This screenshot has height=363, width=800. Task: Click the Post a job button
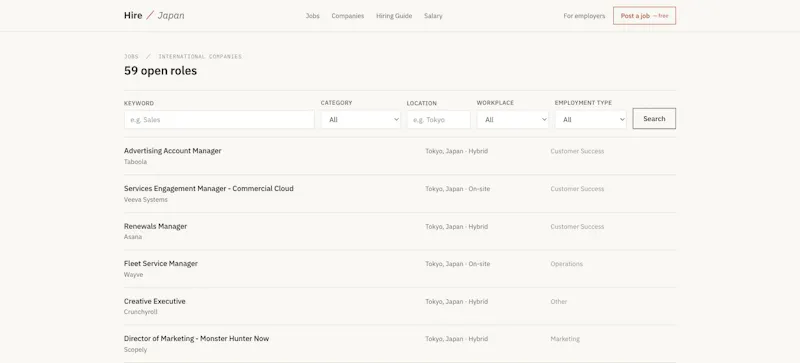(x=644, y=16)
